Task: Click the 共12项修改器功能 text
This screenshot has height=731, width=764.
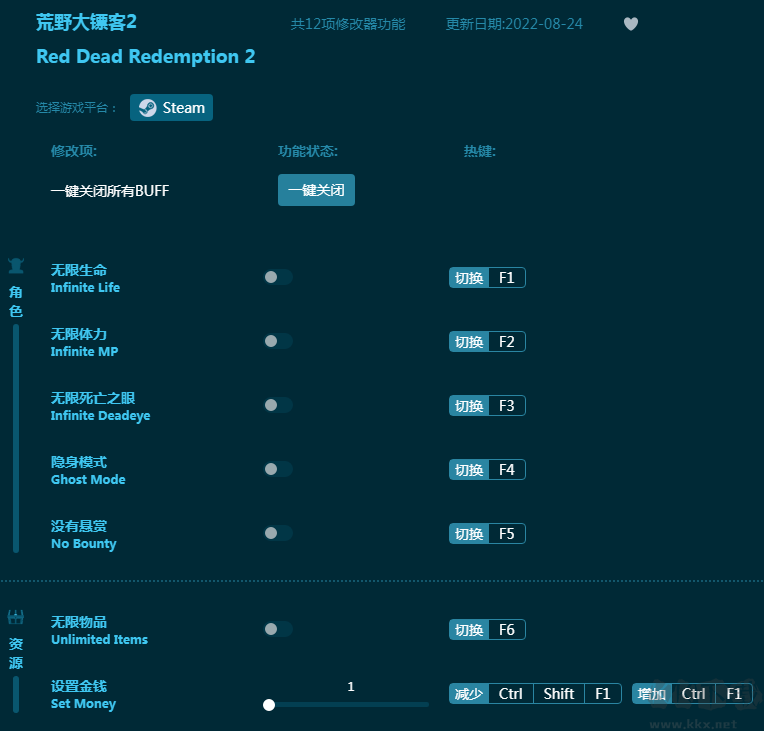Action: (x=348, y=24)
